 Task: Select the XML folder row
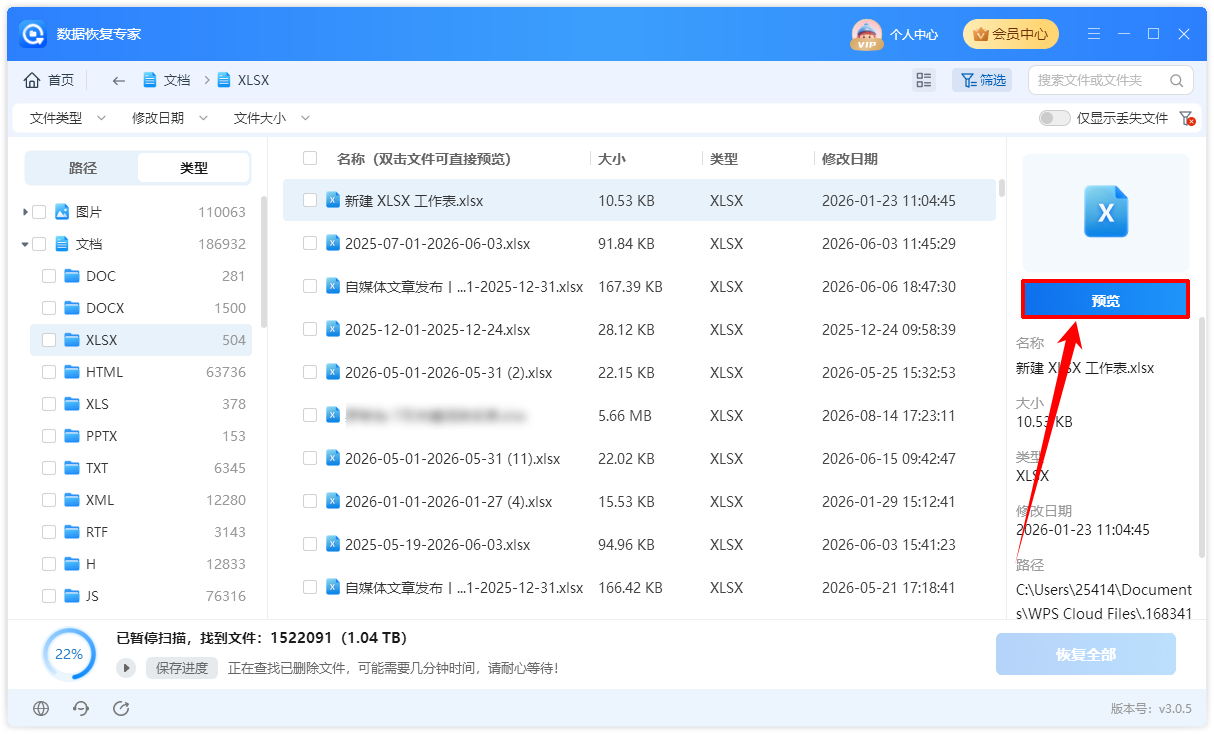pyautogui.click(x=141, y=500)
